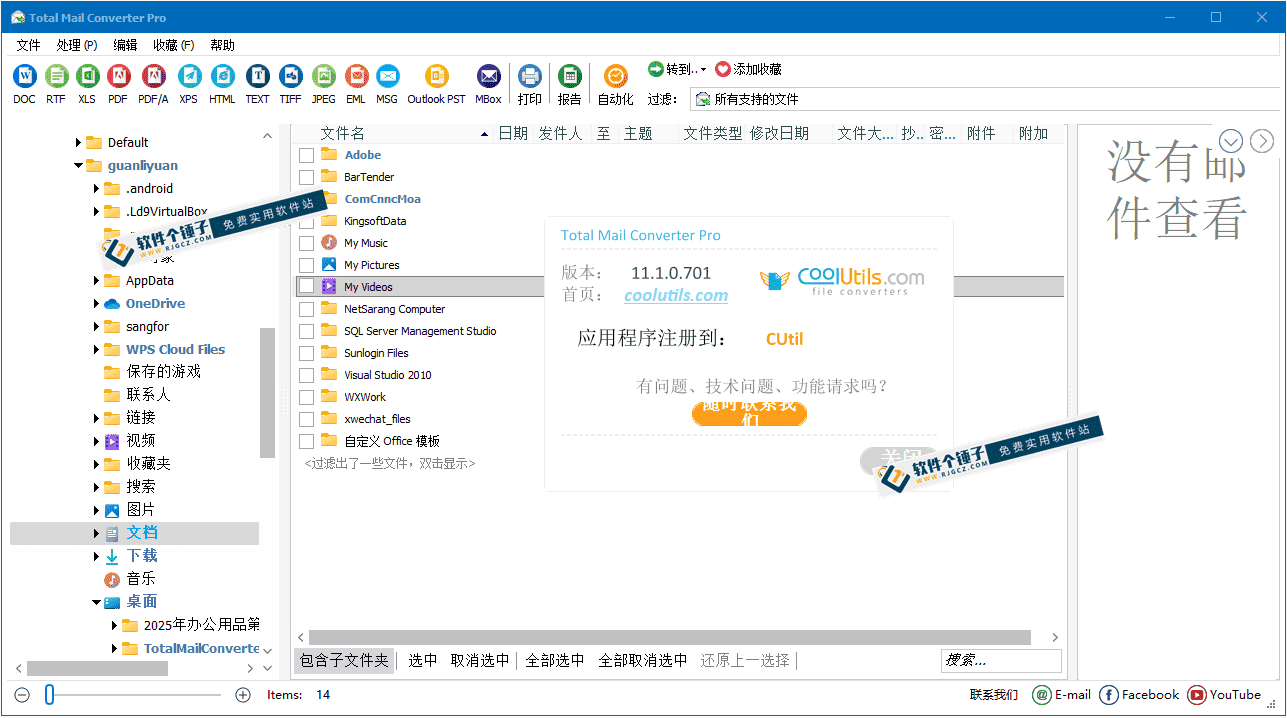The image size is (1287, 718).
Task: Select PDF/A output icon
Action: (153, 76)
